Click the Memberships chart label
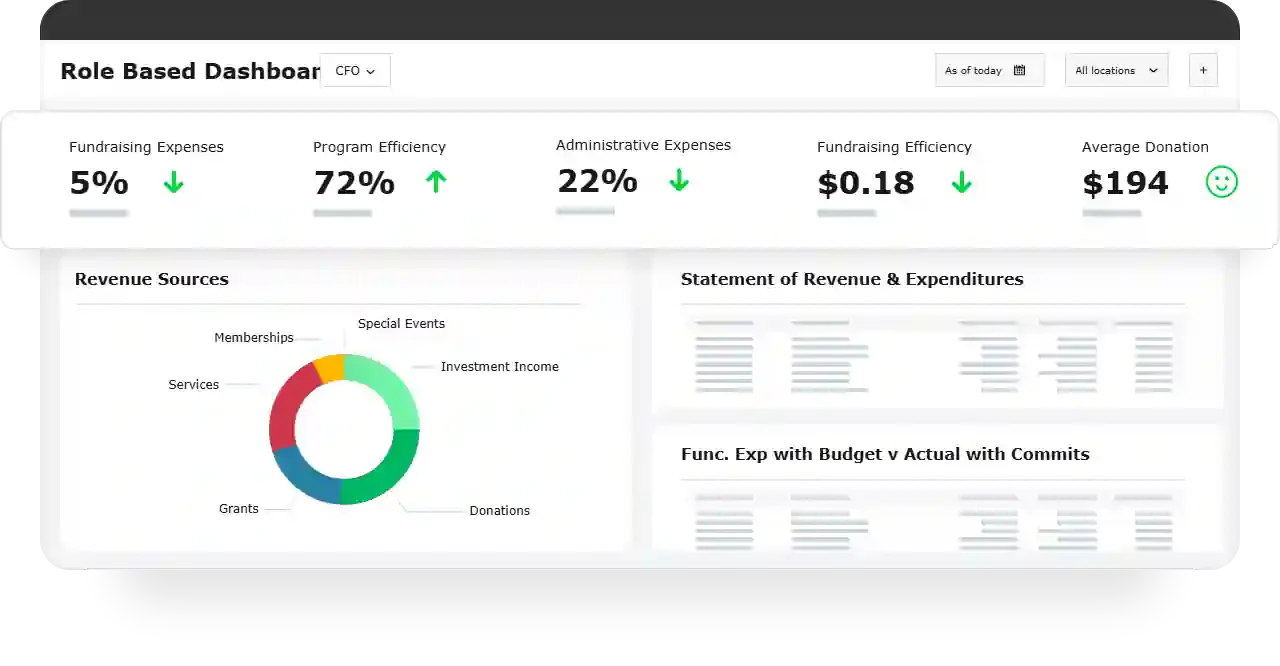This screenshot has height=666, width=1280. click(254, 338)
